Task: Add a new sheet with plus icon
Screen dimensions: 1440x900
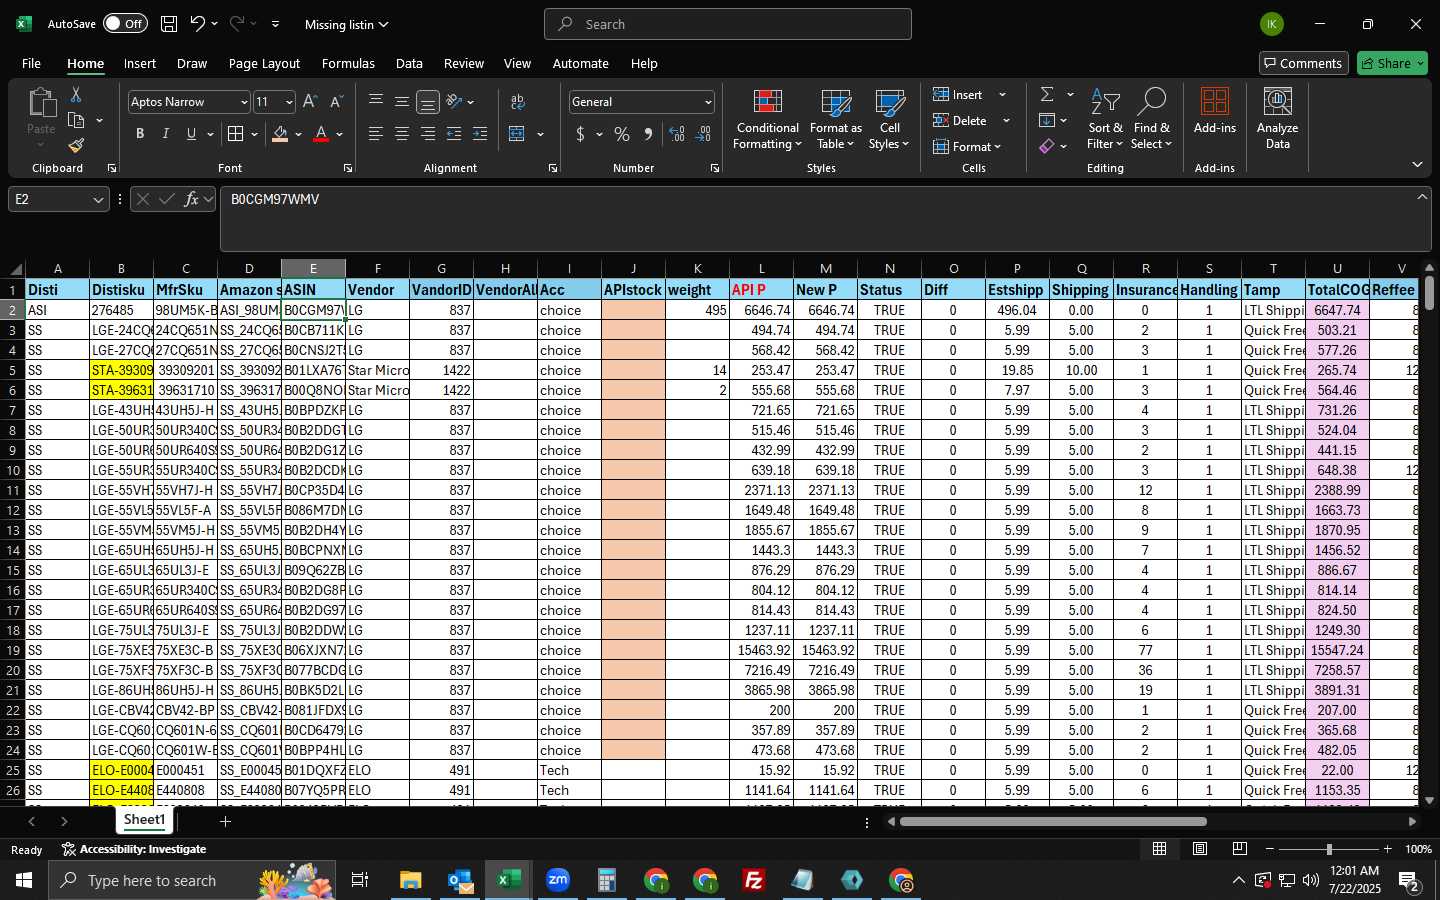Action: pyautogui.click(x=226, y=821)
